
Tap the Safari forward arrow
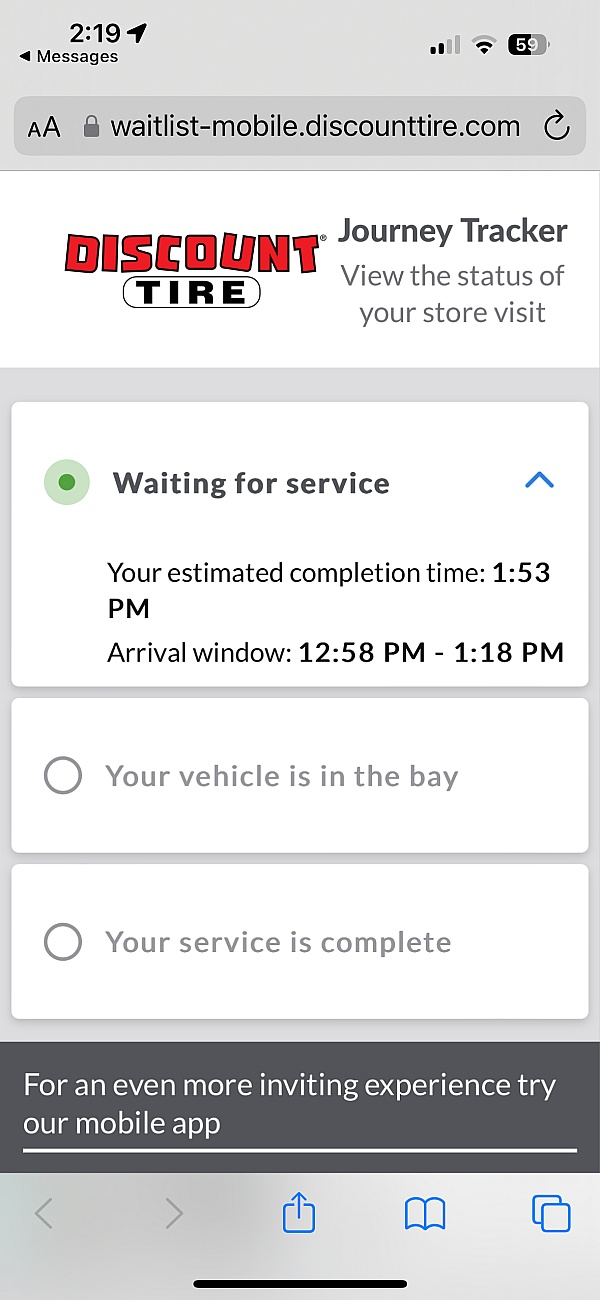(x=174, y=1214)
